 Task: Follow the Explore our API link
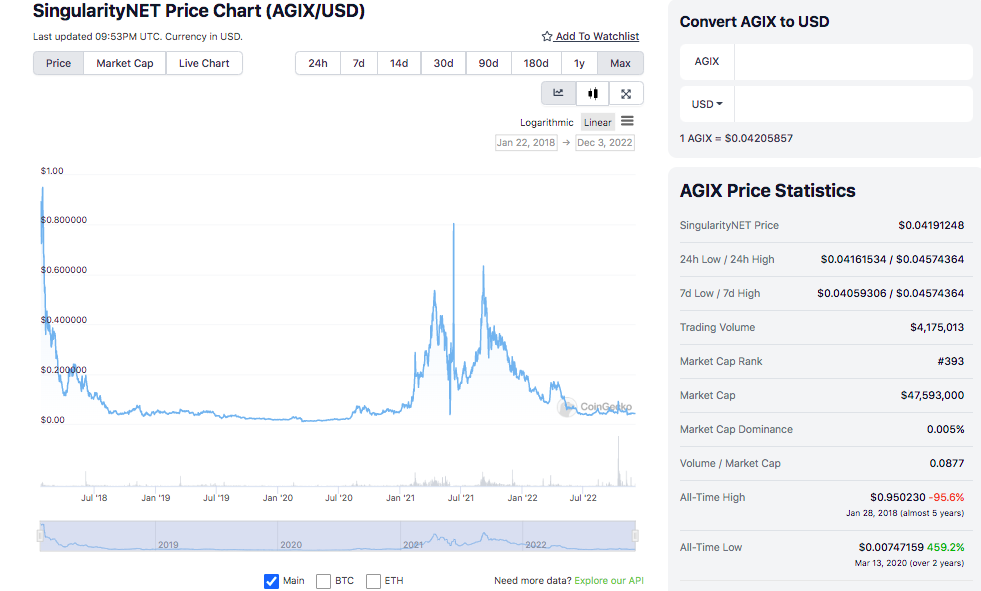(x=609, y=580)
